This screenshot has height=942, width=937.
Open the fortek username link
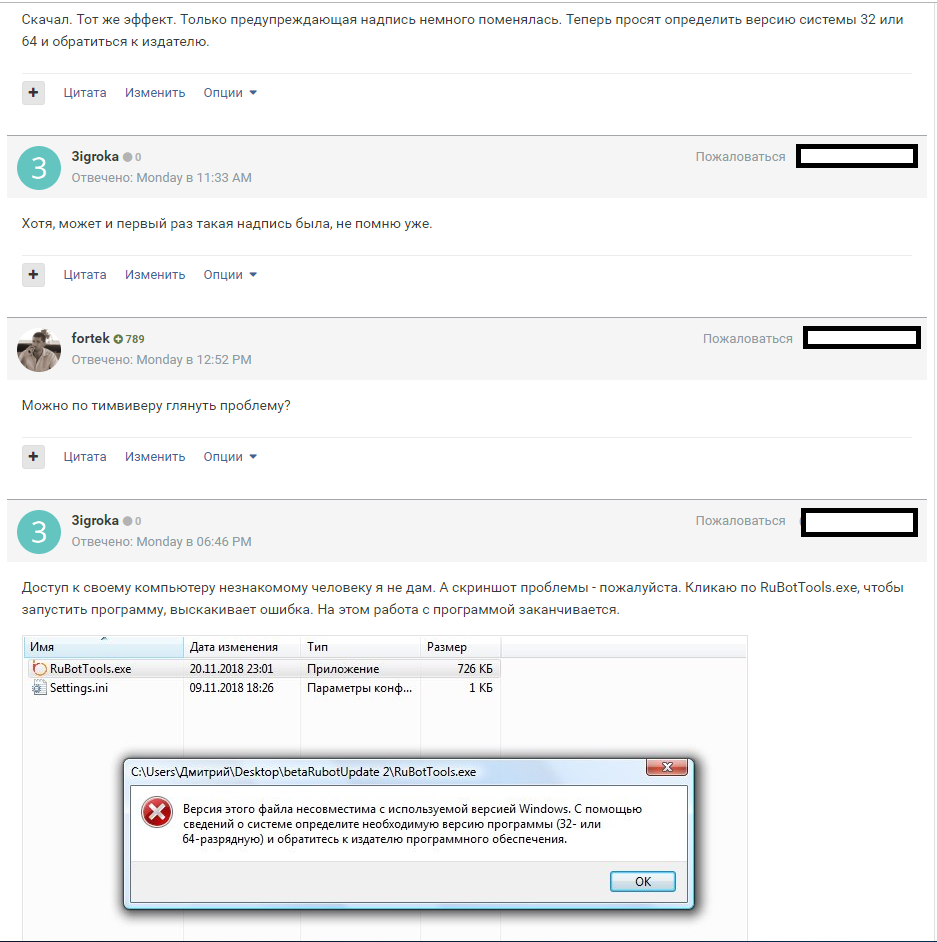[91, 338]
